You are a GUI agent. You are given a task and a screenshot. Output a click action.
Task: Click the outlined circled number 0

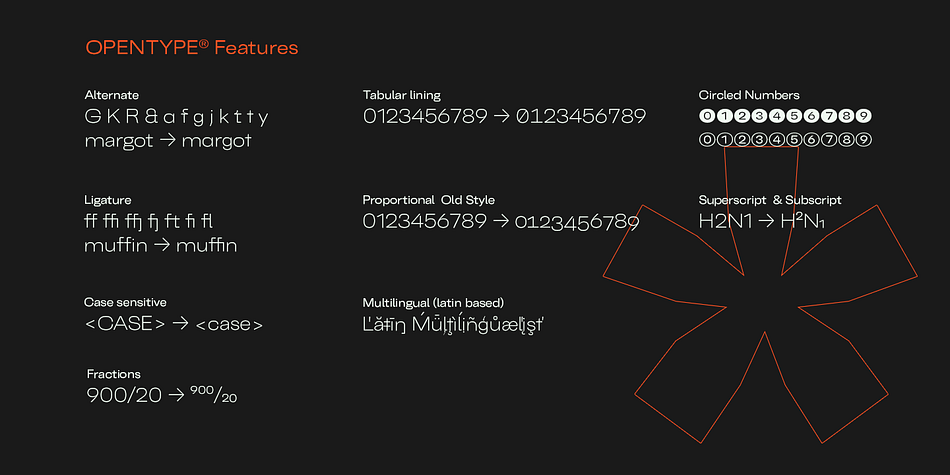tap(706, 140)
